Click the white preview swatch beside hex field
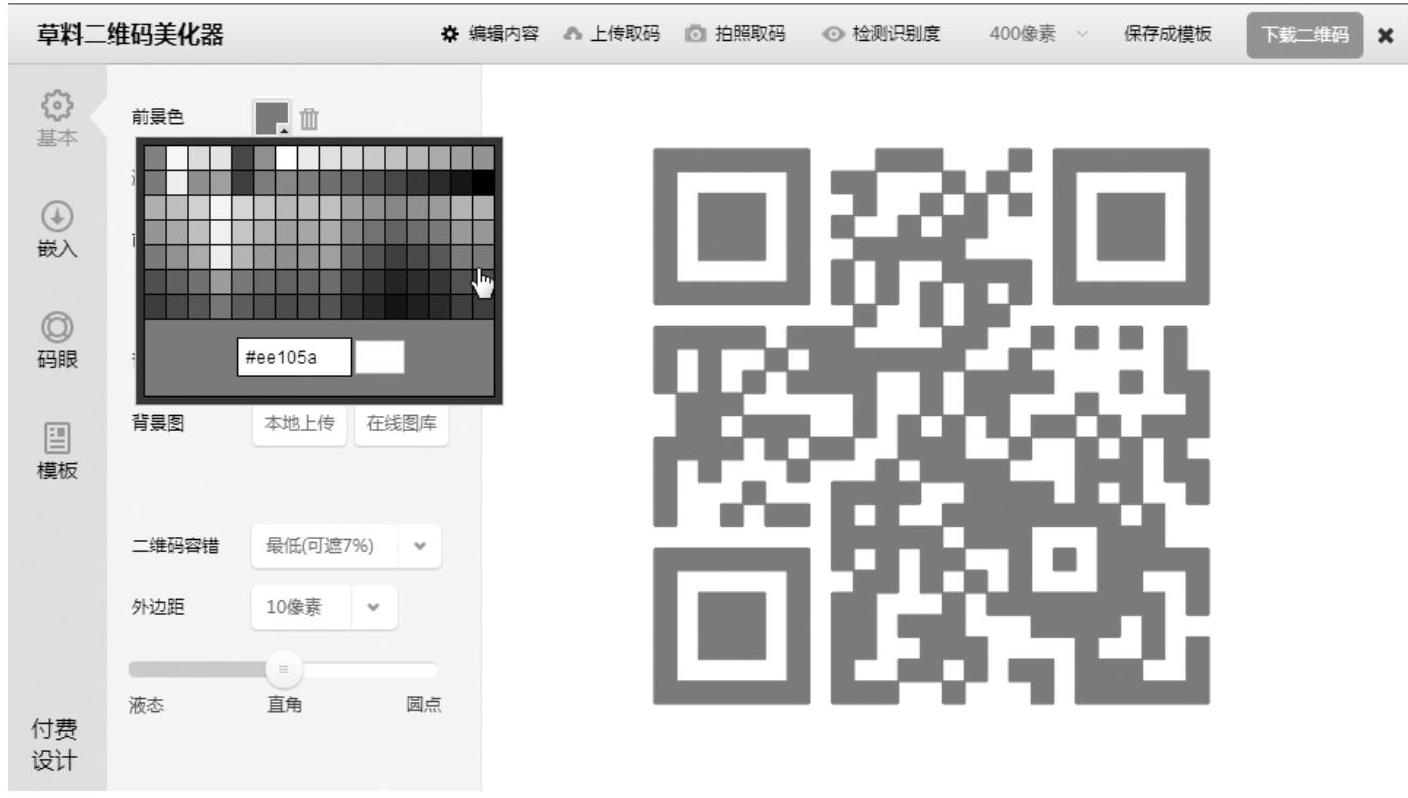Screen dimensions: 1408x798 [381, 357]
